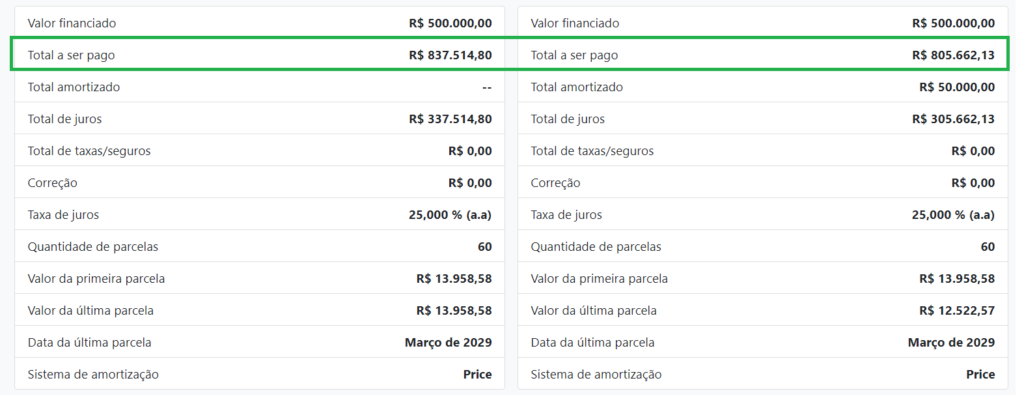1024x402 pixels.
Task: Click the left Total a ser pago R$ 837.514,80
Action: coord(451,55)
